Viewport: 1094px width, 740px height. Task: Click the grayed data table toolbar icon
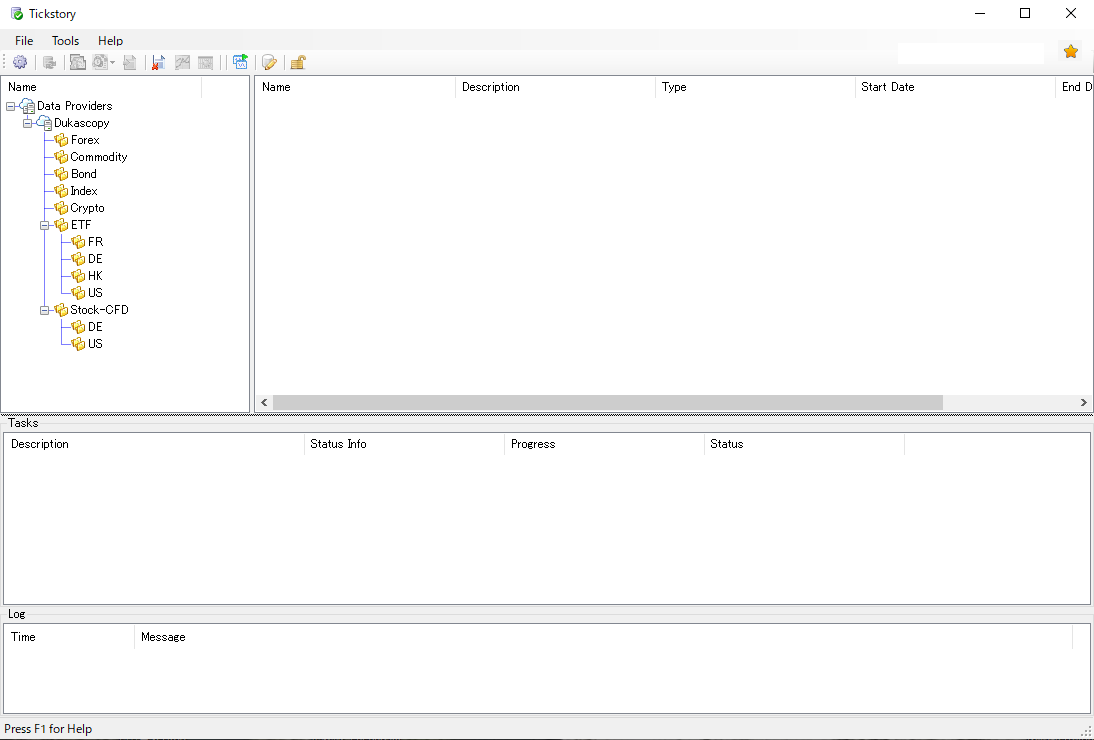click(x=205, y=63)
